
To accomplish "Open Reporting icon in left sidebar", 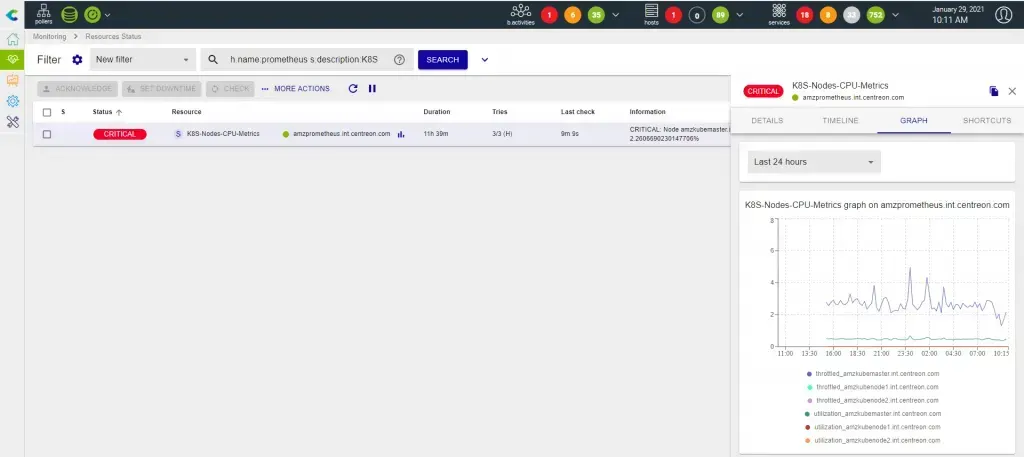I will pyautogui.click(x=12, y=80).
